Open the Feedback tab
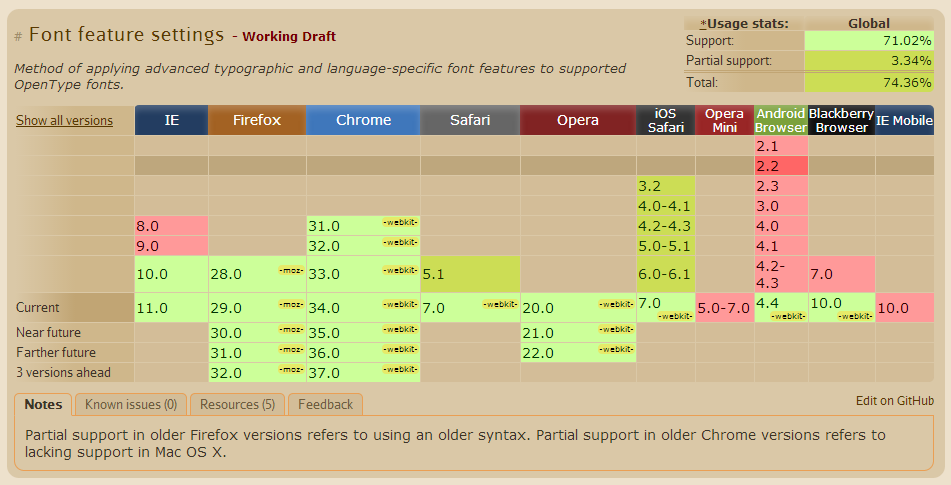Image resolution: width=951 pixels, height=485 pixels. click(x=325, y=404)
